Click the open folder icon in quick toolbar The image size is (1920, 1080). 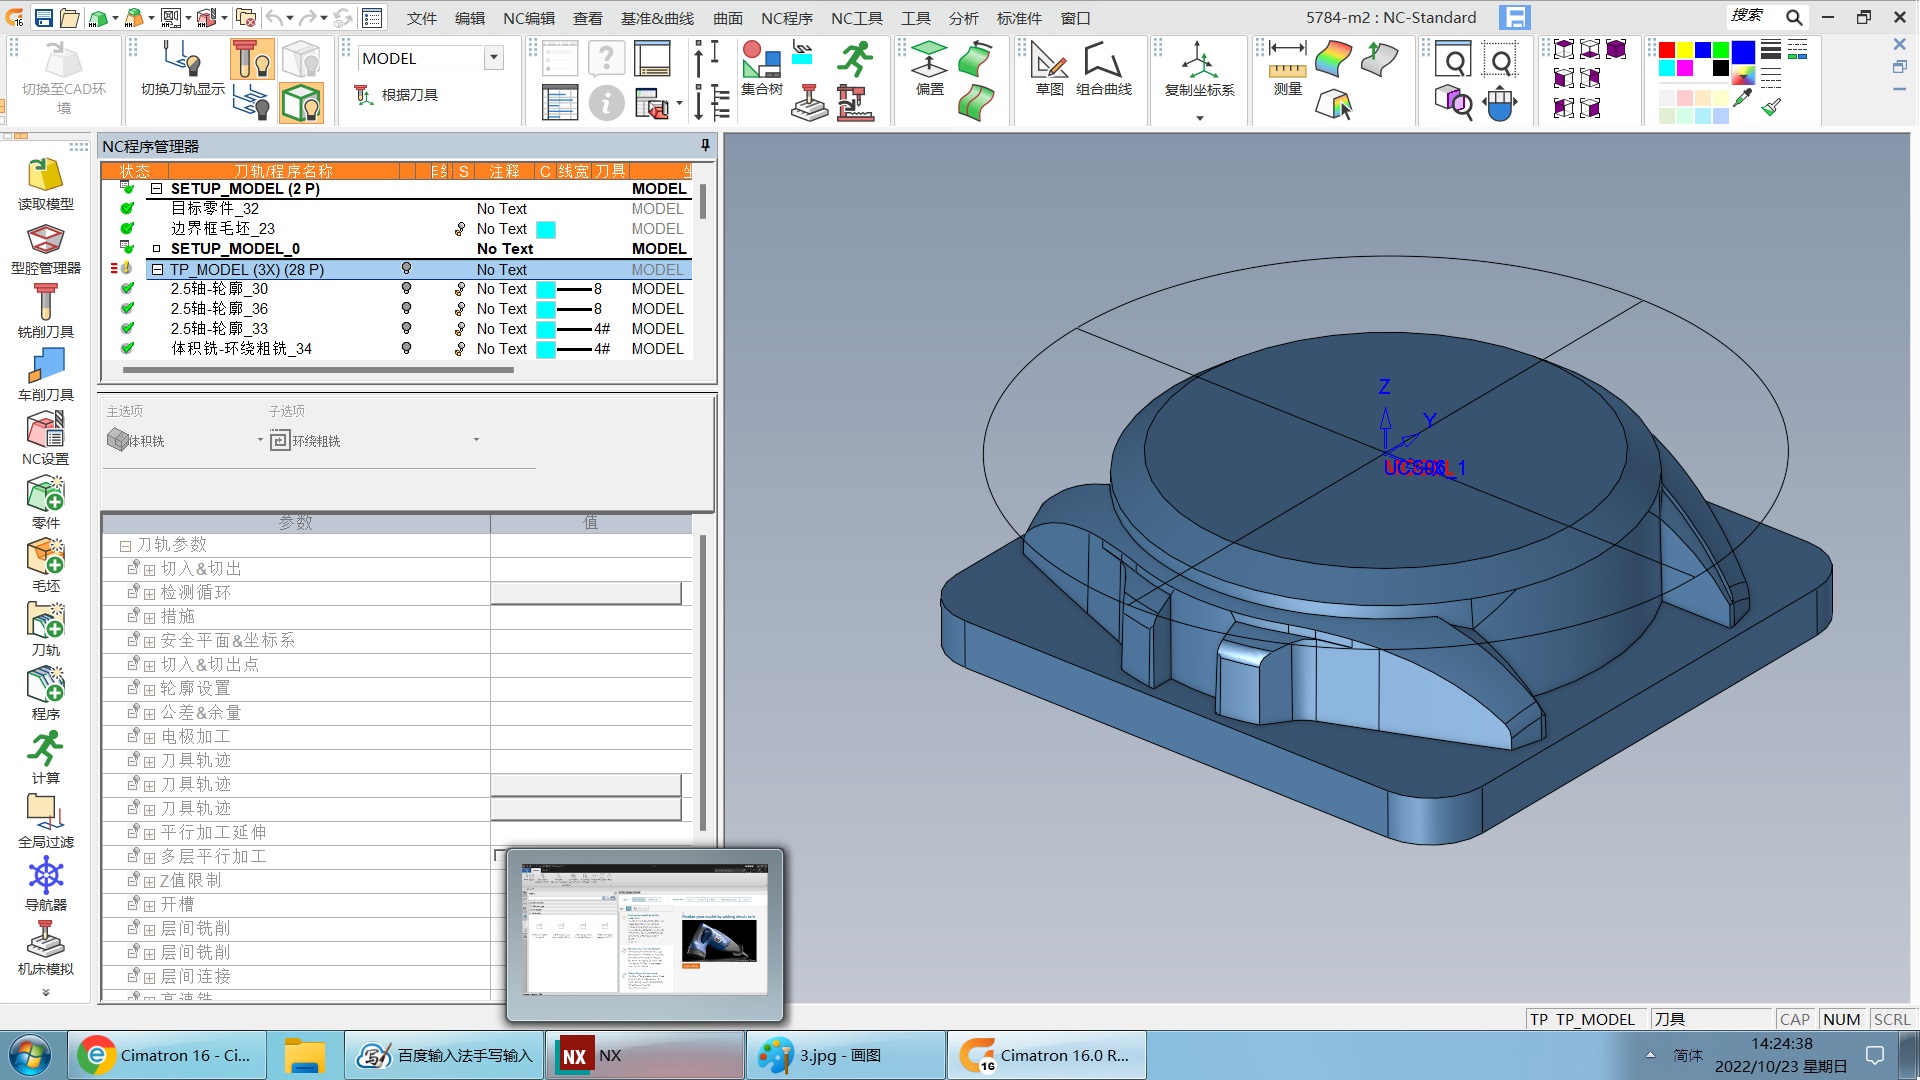click(x=70, y=18)
